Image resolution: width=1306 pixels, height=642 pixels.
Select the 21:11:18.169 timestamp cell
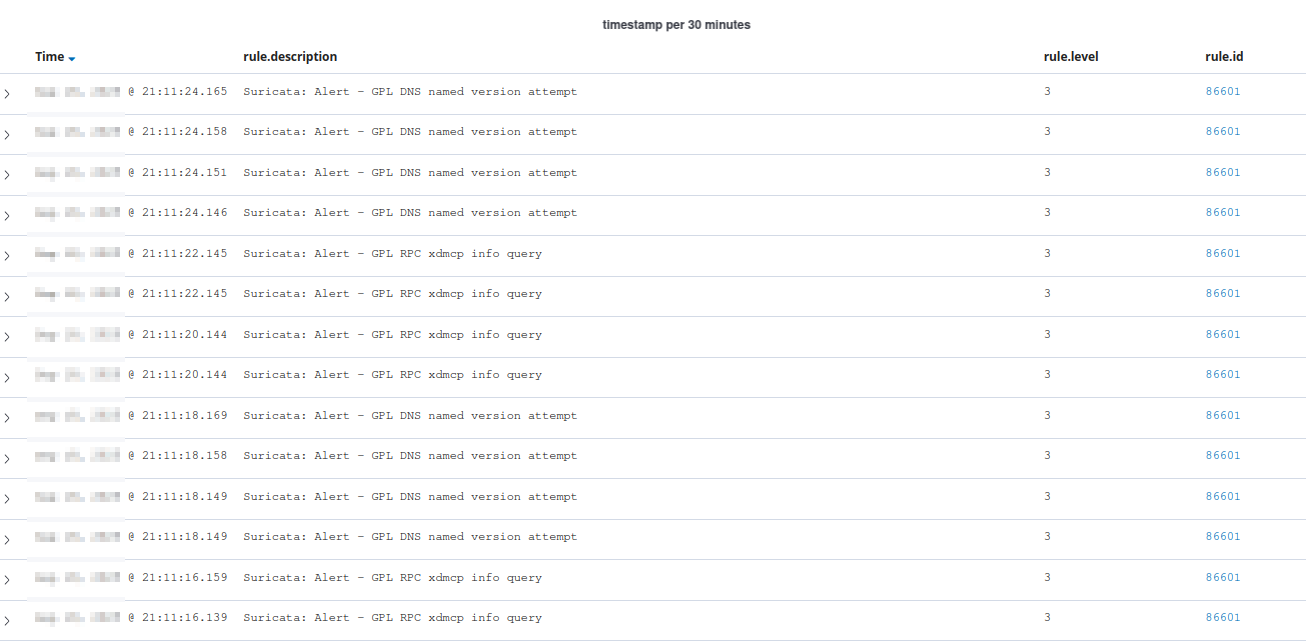tap(130, 416)
